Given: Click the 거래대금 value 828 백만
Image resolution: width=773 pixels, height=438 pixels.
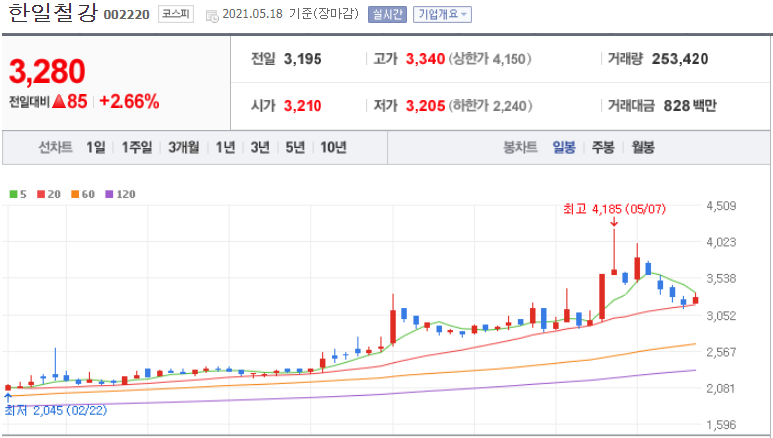Looking at the screenshot, I should tap(690, 106).
